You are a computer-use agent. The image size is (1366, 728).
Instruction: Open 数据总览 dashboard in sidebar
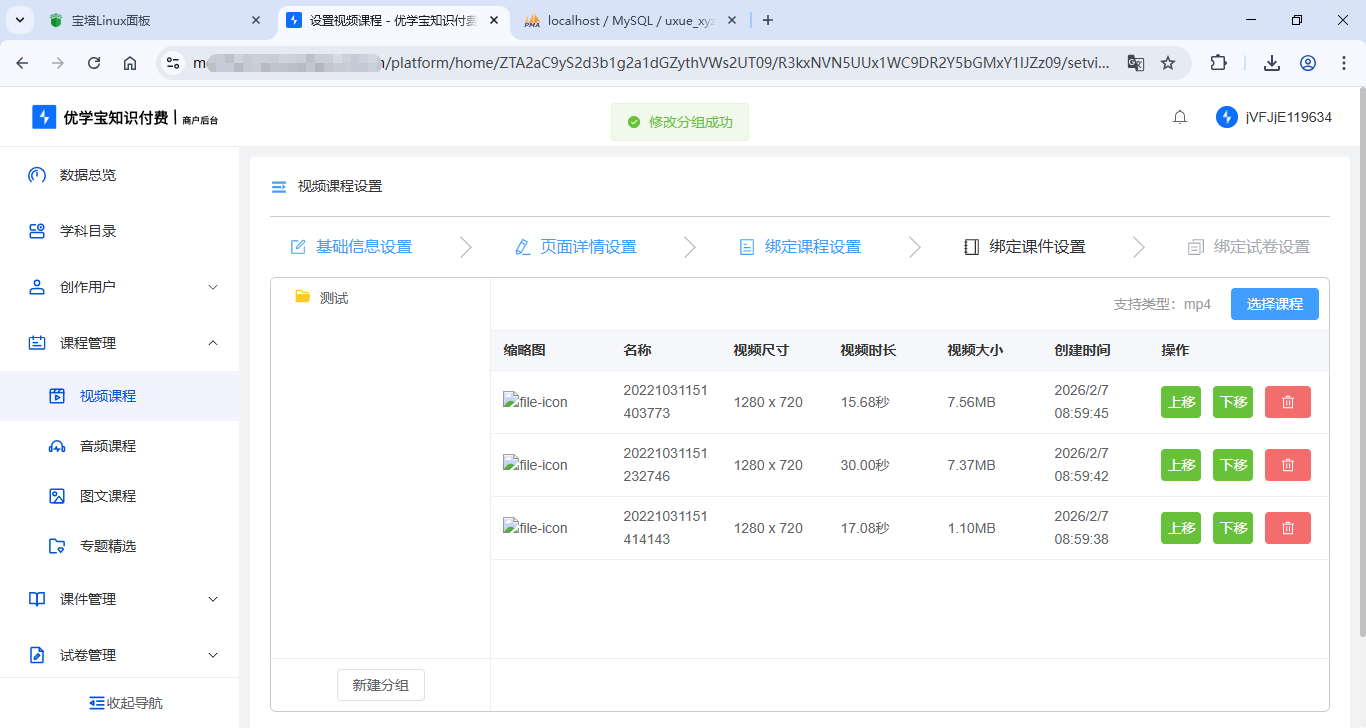tap(88, 175)
